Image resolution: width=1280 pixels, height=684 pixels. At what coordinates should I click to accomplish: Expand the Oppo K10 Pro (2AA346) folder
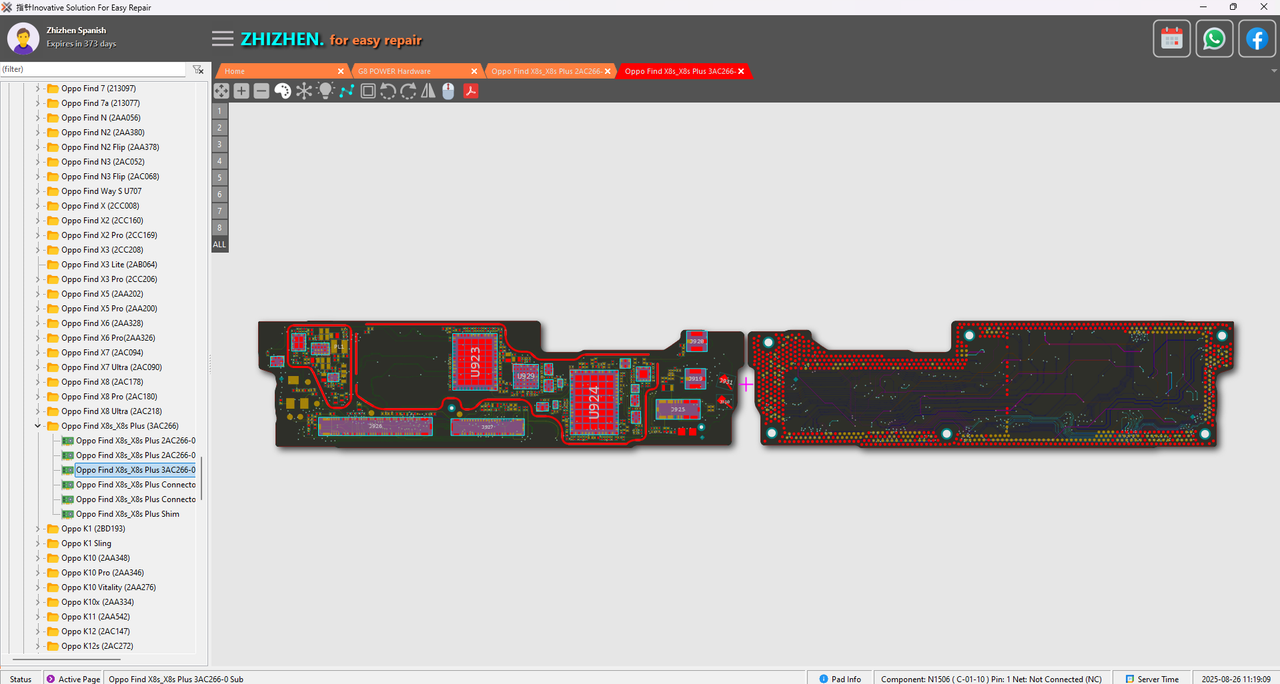39,573
